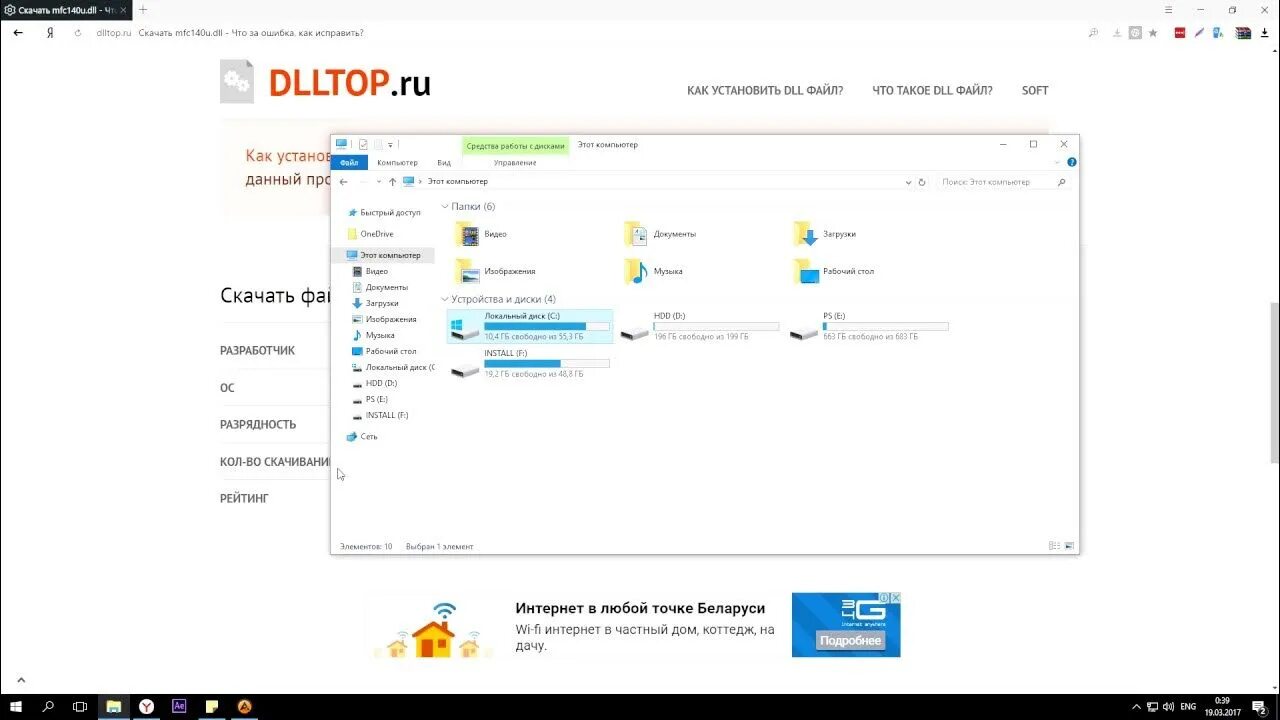Open the Музыка folder icon in Папки

coord(636,271)
